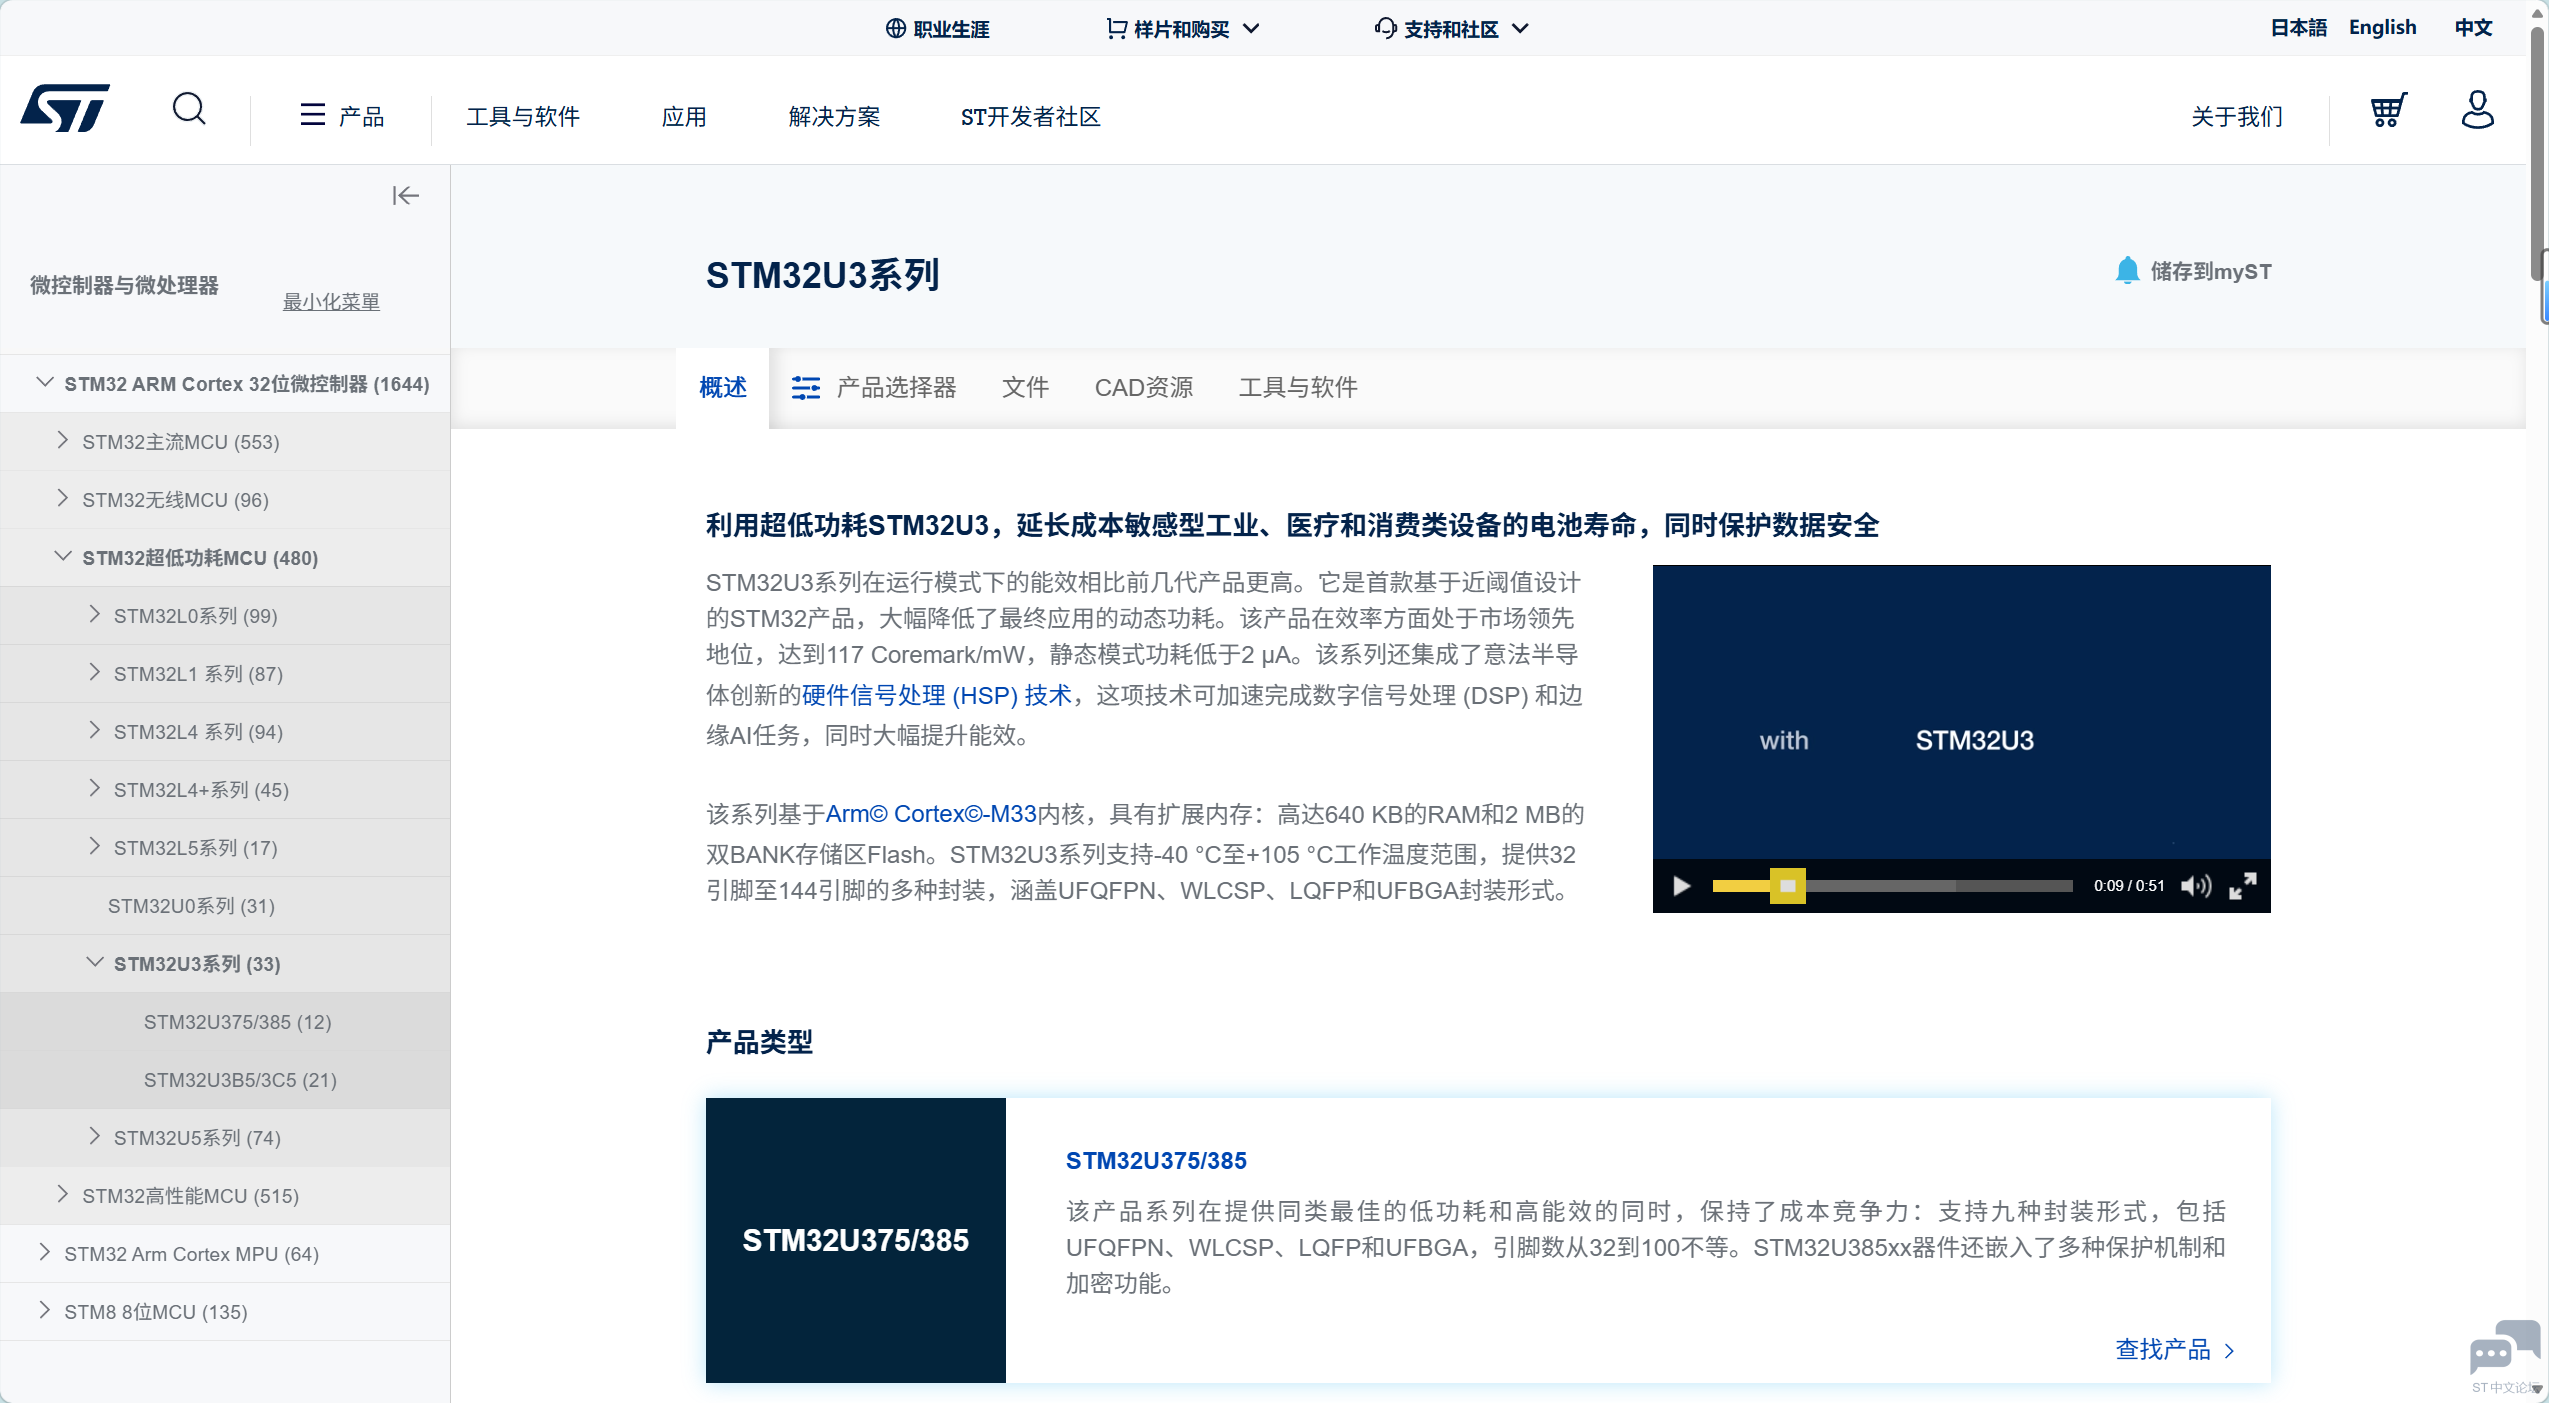Open the Arm© Cortex©-M33 link
The height and width of the screenshot is (1403, 2549).
point(931,814)
